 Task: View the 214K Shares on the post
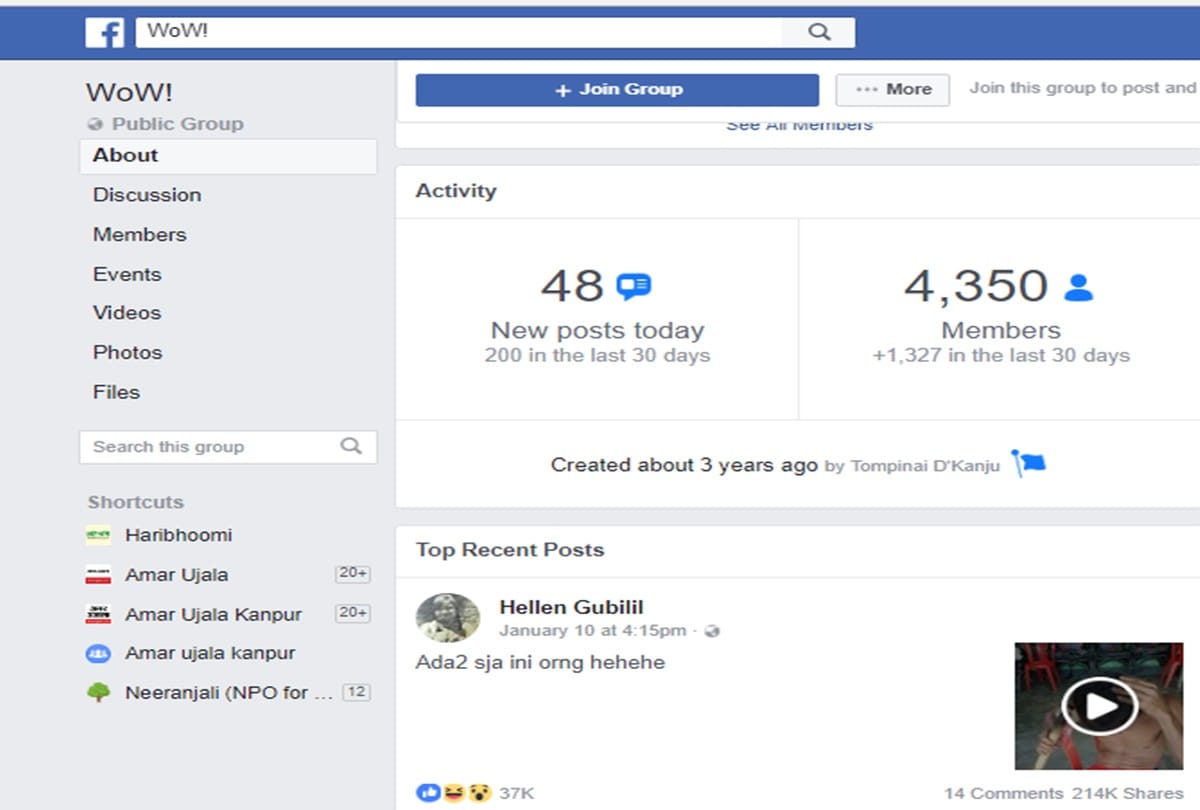(x=1127, y=793)
